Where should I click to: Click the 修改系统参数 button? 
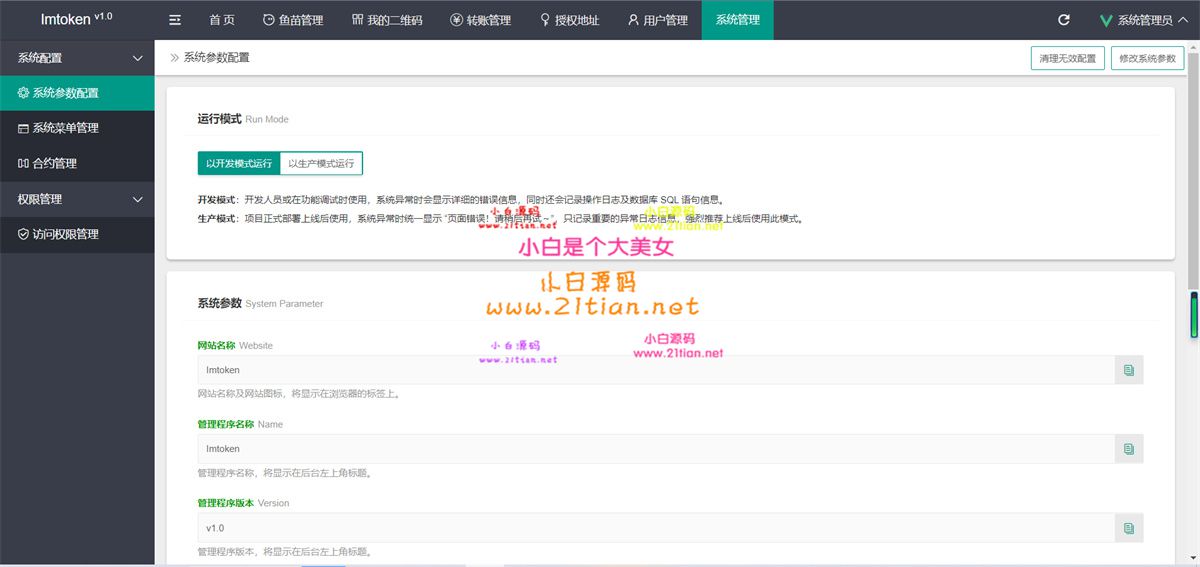click(1147, 58)
